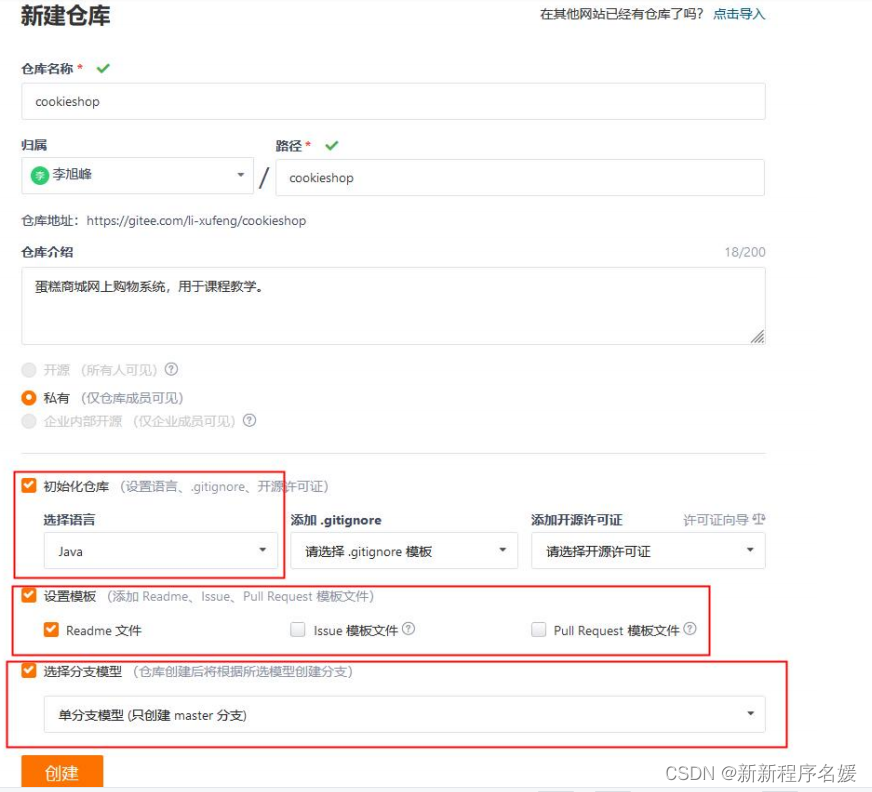Uncheck the Readme 文件 checkbox
This screenshot has height=792, width=872.
[x=51, y=630]
